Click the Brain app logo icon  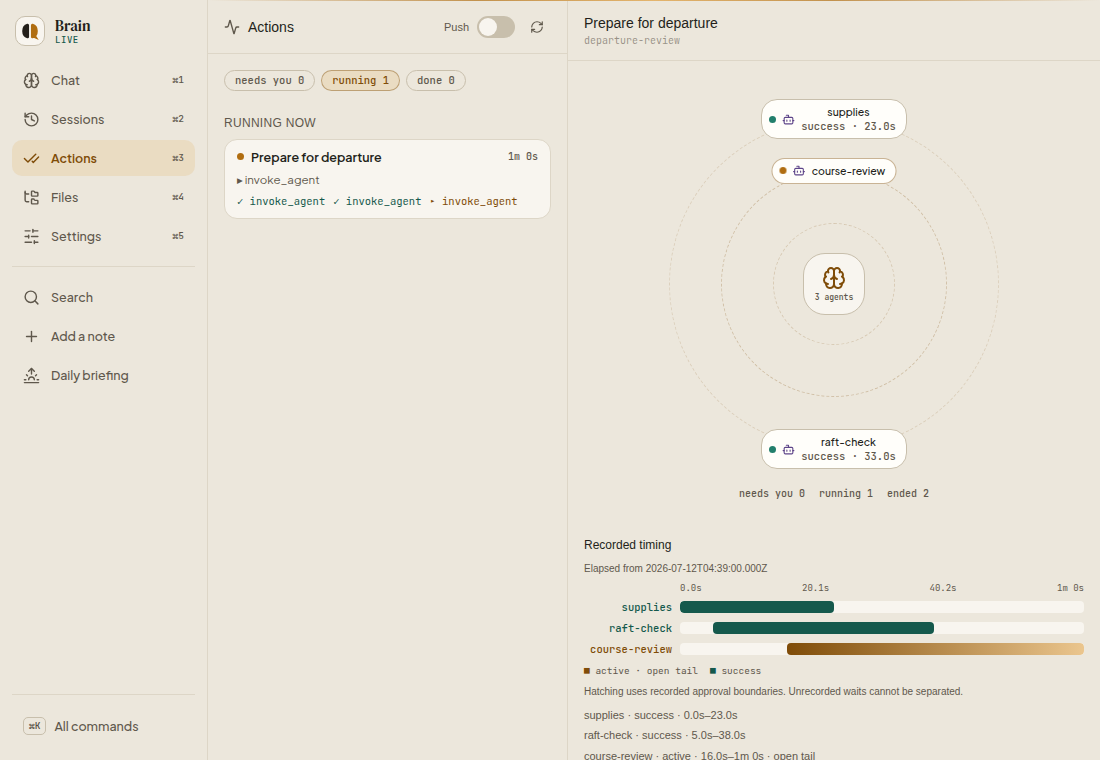(30, 31)
